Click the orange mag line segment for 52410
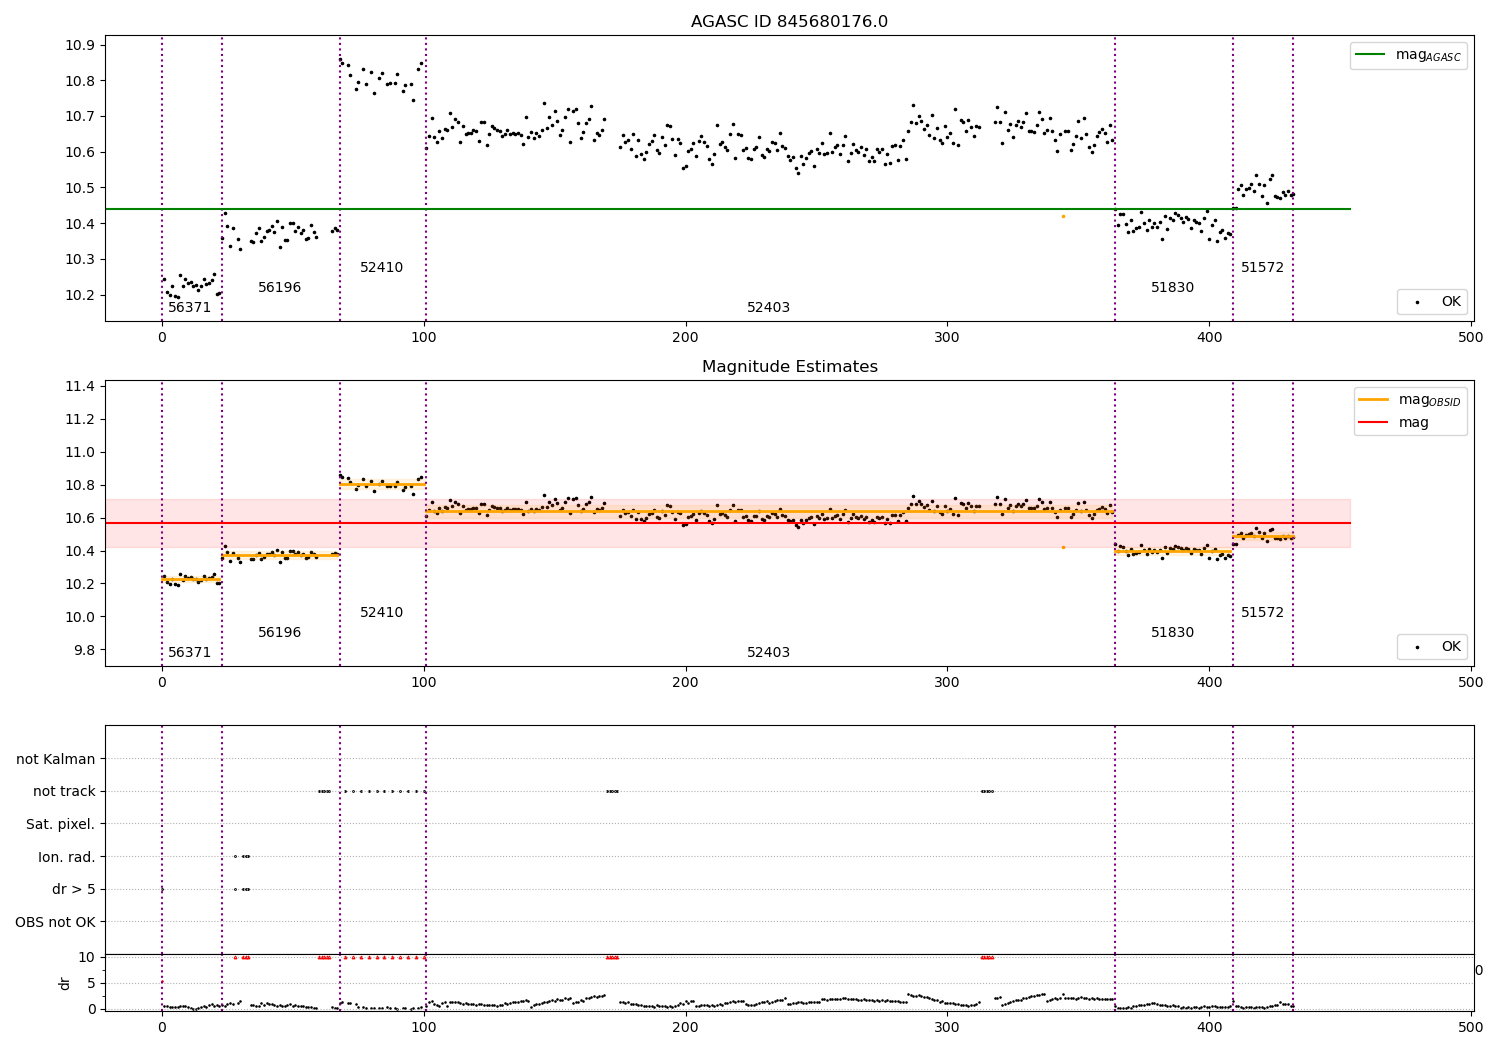Viewport: 1500px width, 1050px height. coord(383,485)
